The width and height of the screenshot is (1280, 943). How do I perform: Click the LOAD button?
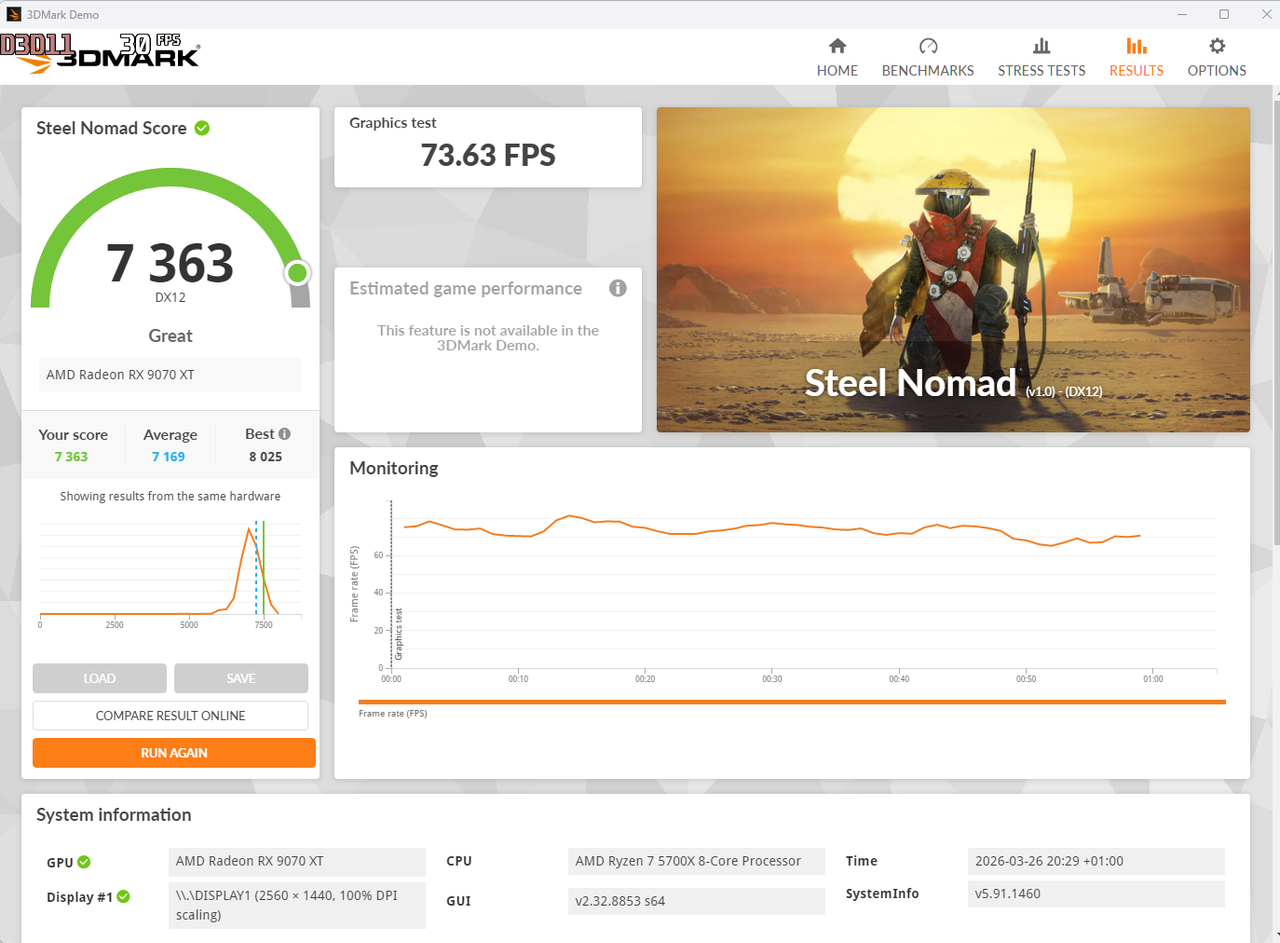coord(99,678)
